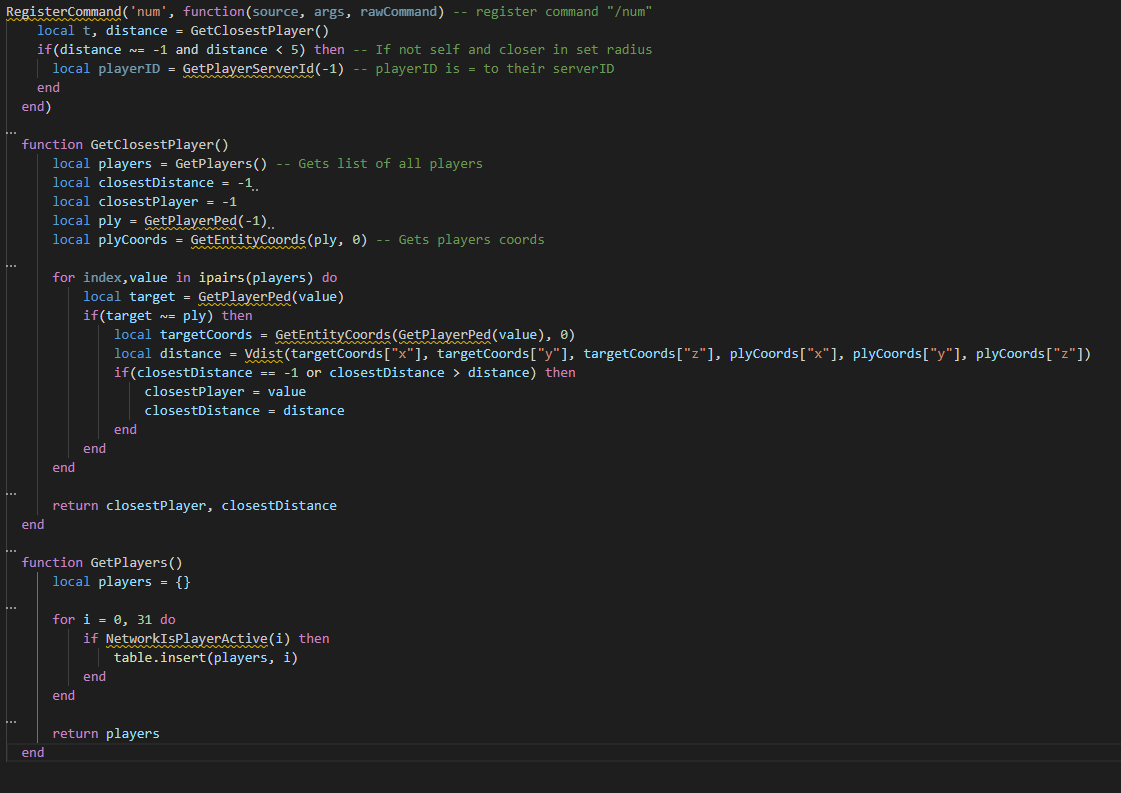1121x793 pixels.
Task: Click the 'end)' closing RegisterCommand
Action: (36, 107)
